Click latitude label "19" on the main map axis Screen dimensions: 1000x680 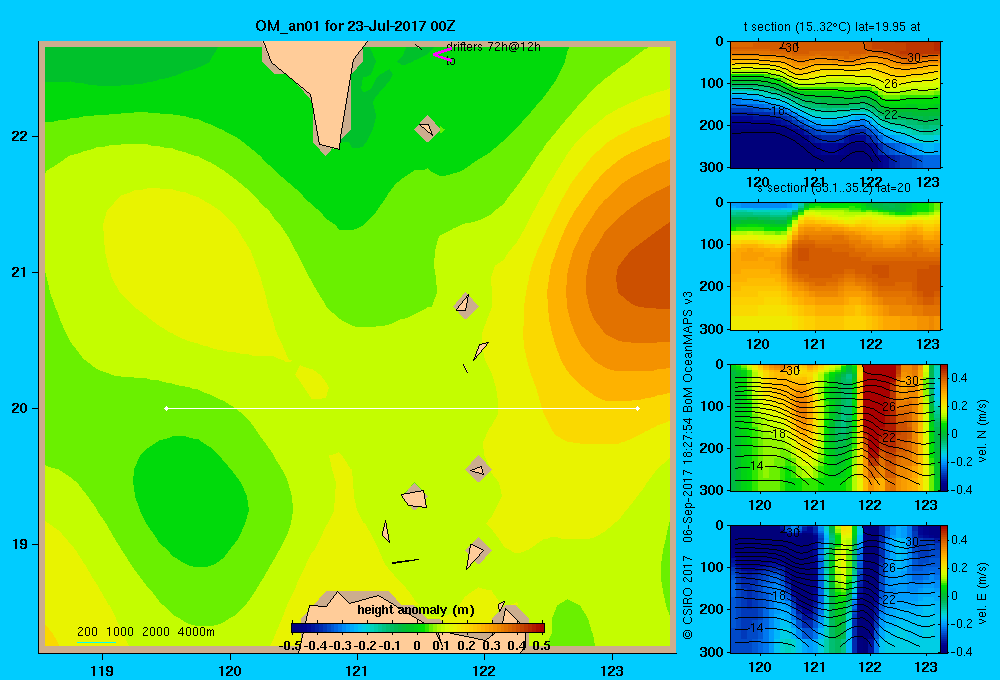point(20,544)
